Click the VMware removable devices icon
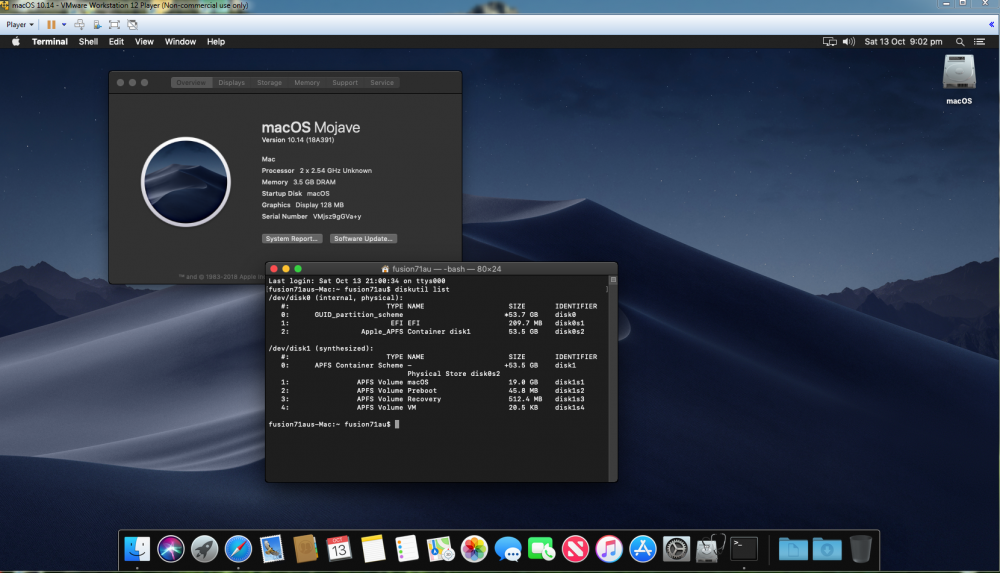The height and width of the screenshot is (573, 1000). (97, 24)
